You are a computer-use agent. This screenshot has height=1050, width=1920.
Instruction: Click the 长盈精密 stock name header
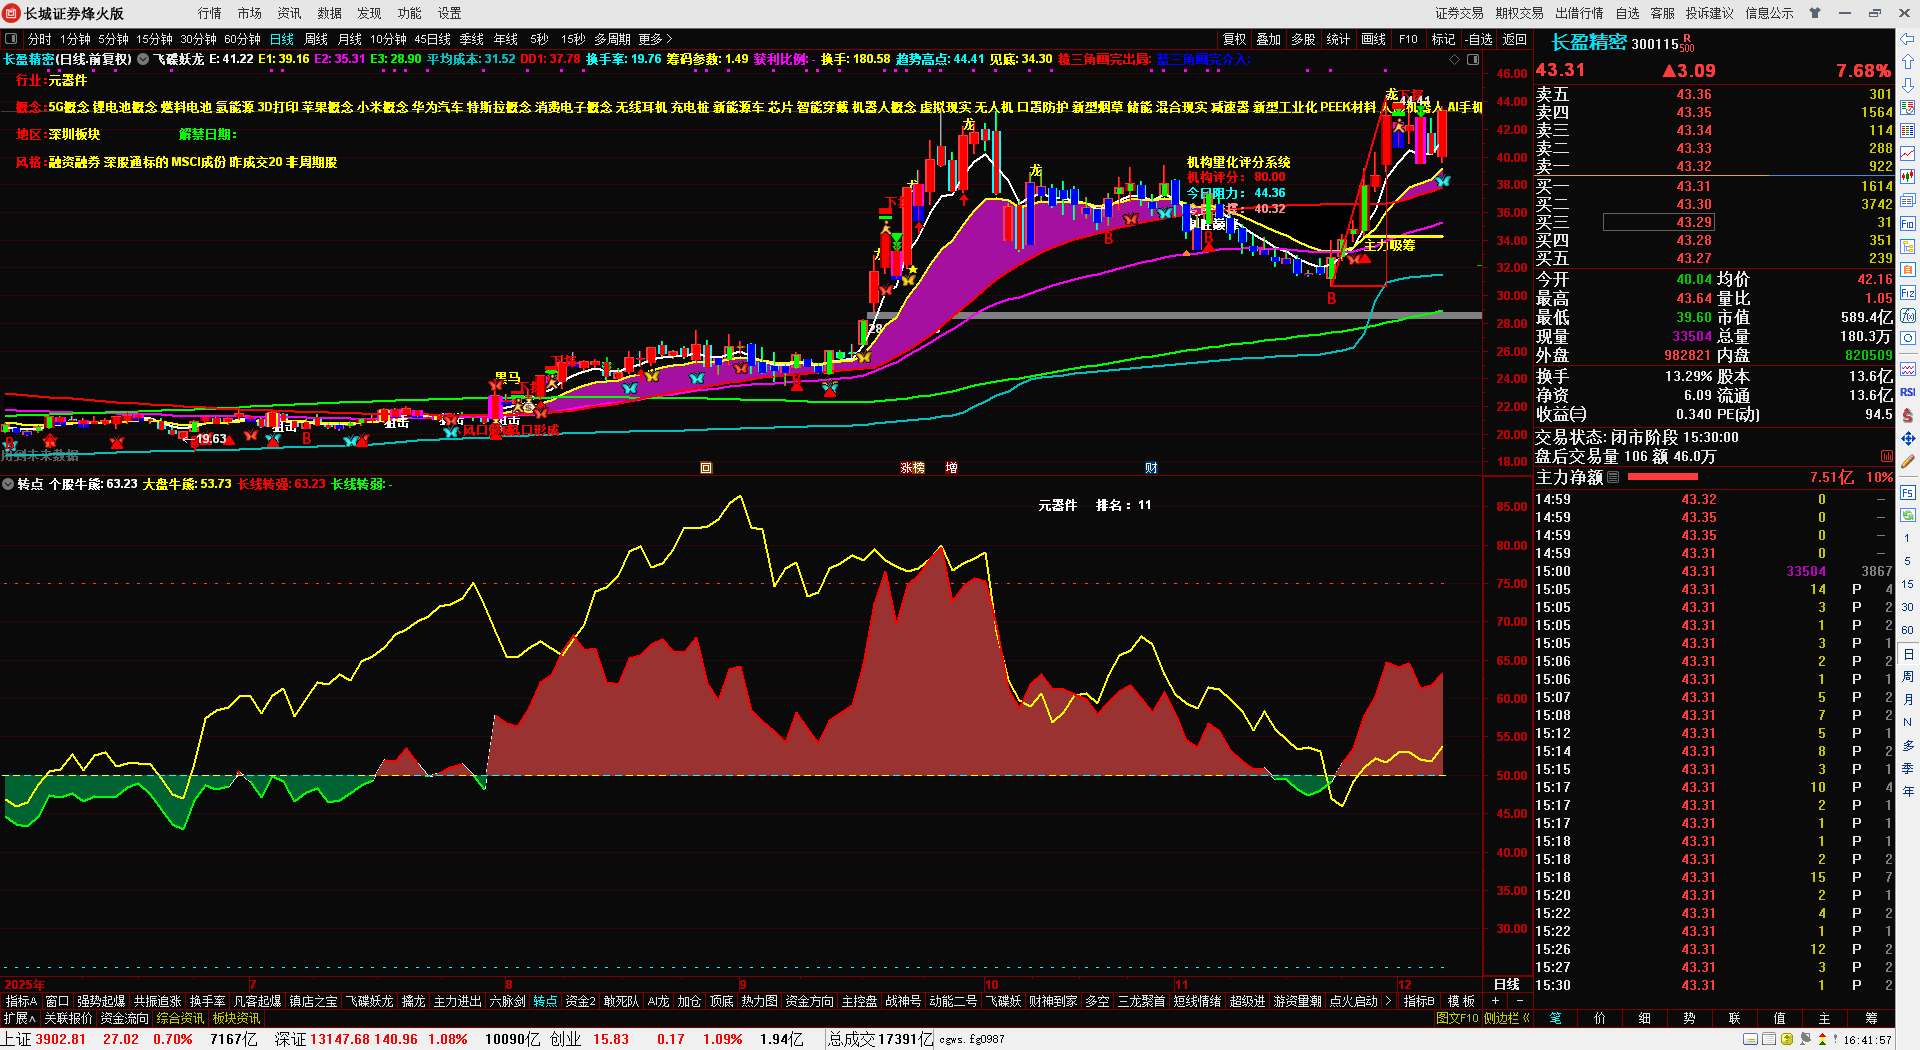1588,42
